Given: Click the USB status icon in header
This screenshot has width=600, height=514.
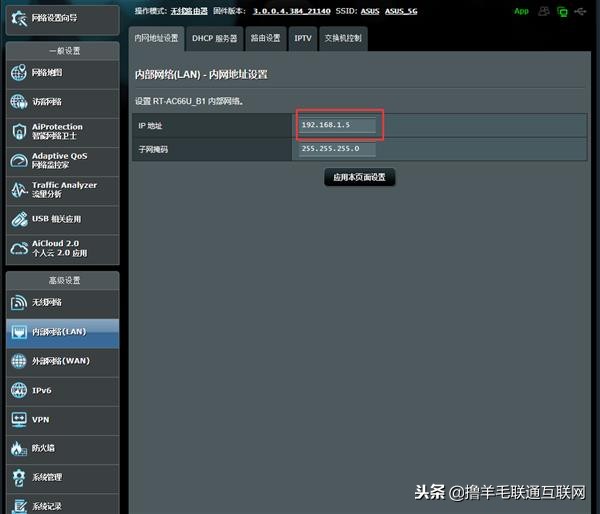Looking at the screenshot, I should click(x=580, y=12).
